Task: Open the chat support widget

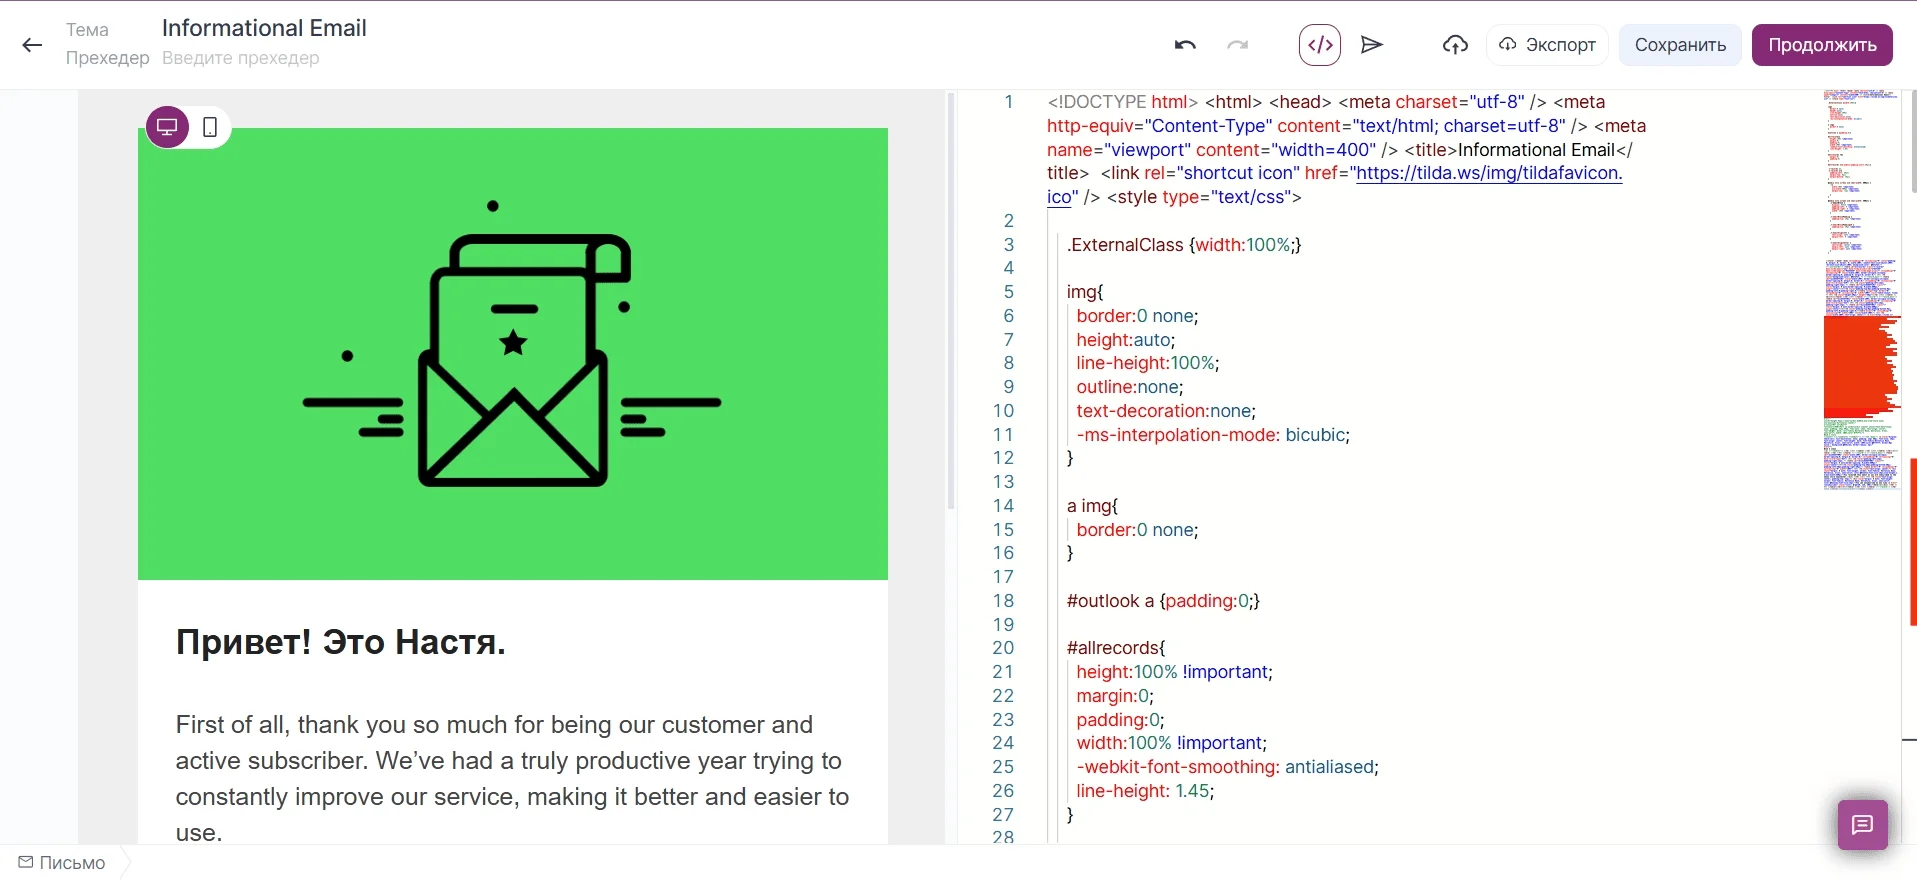Action: coord(1862,825)
